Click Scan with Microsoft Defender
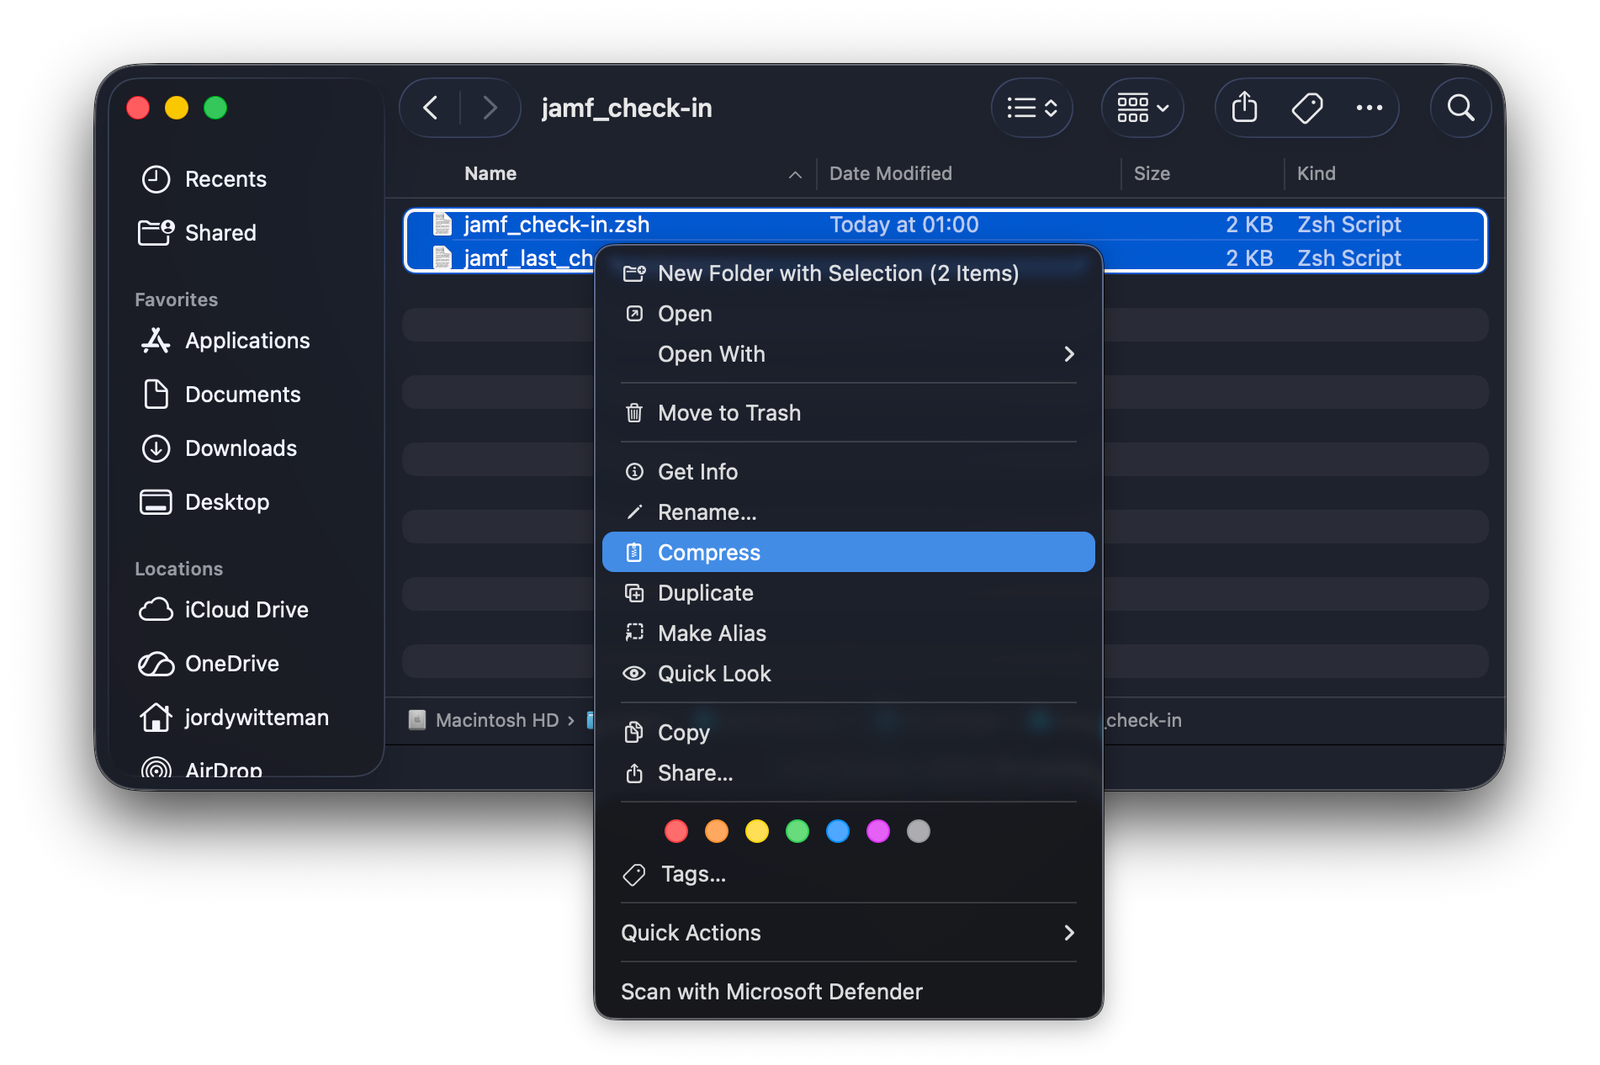 [771, 992]
